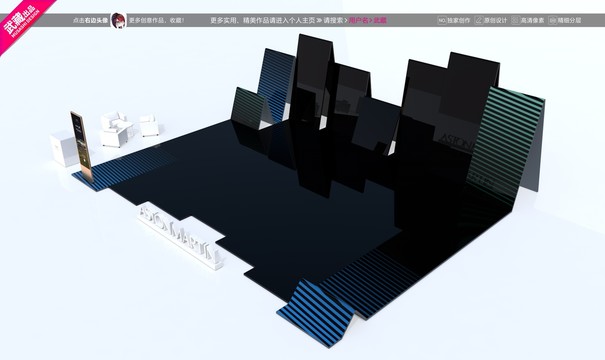Click the NO. icon beside 独家创作
Viewport: 605px width, 360px height.
[x=442, y=20]
